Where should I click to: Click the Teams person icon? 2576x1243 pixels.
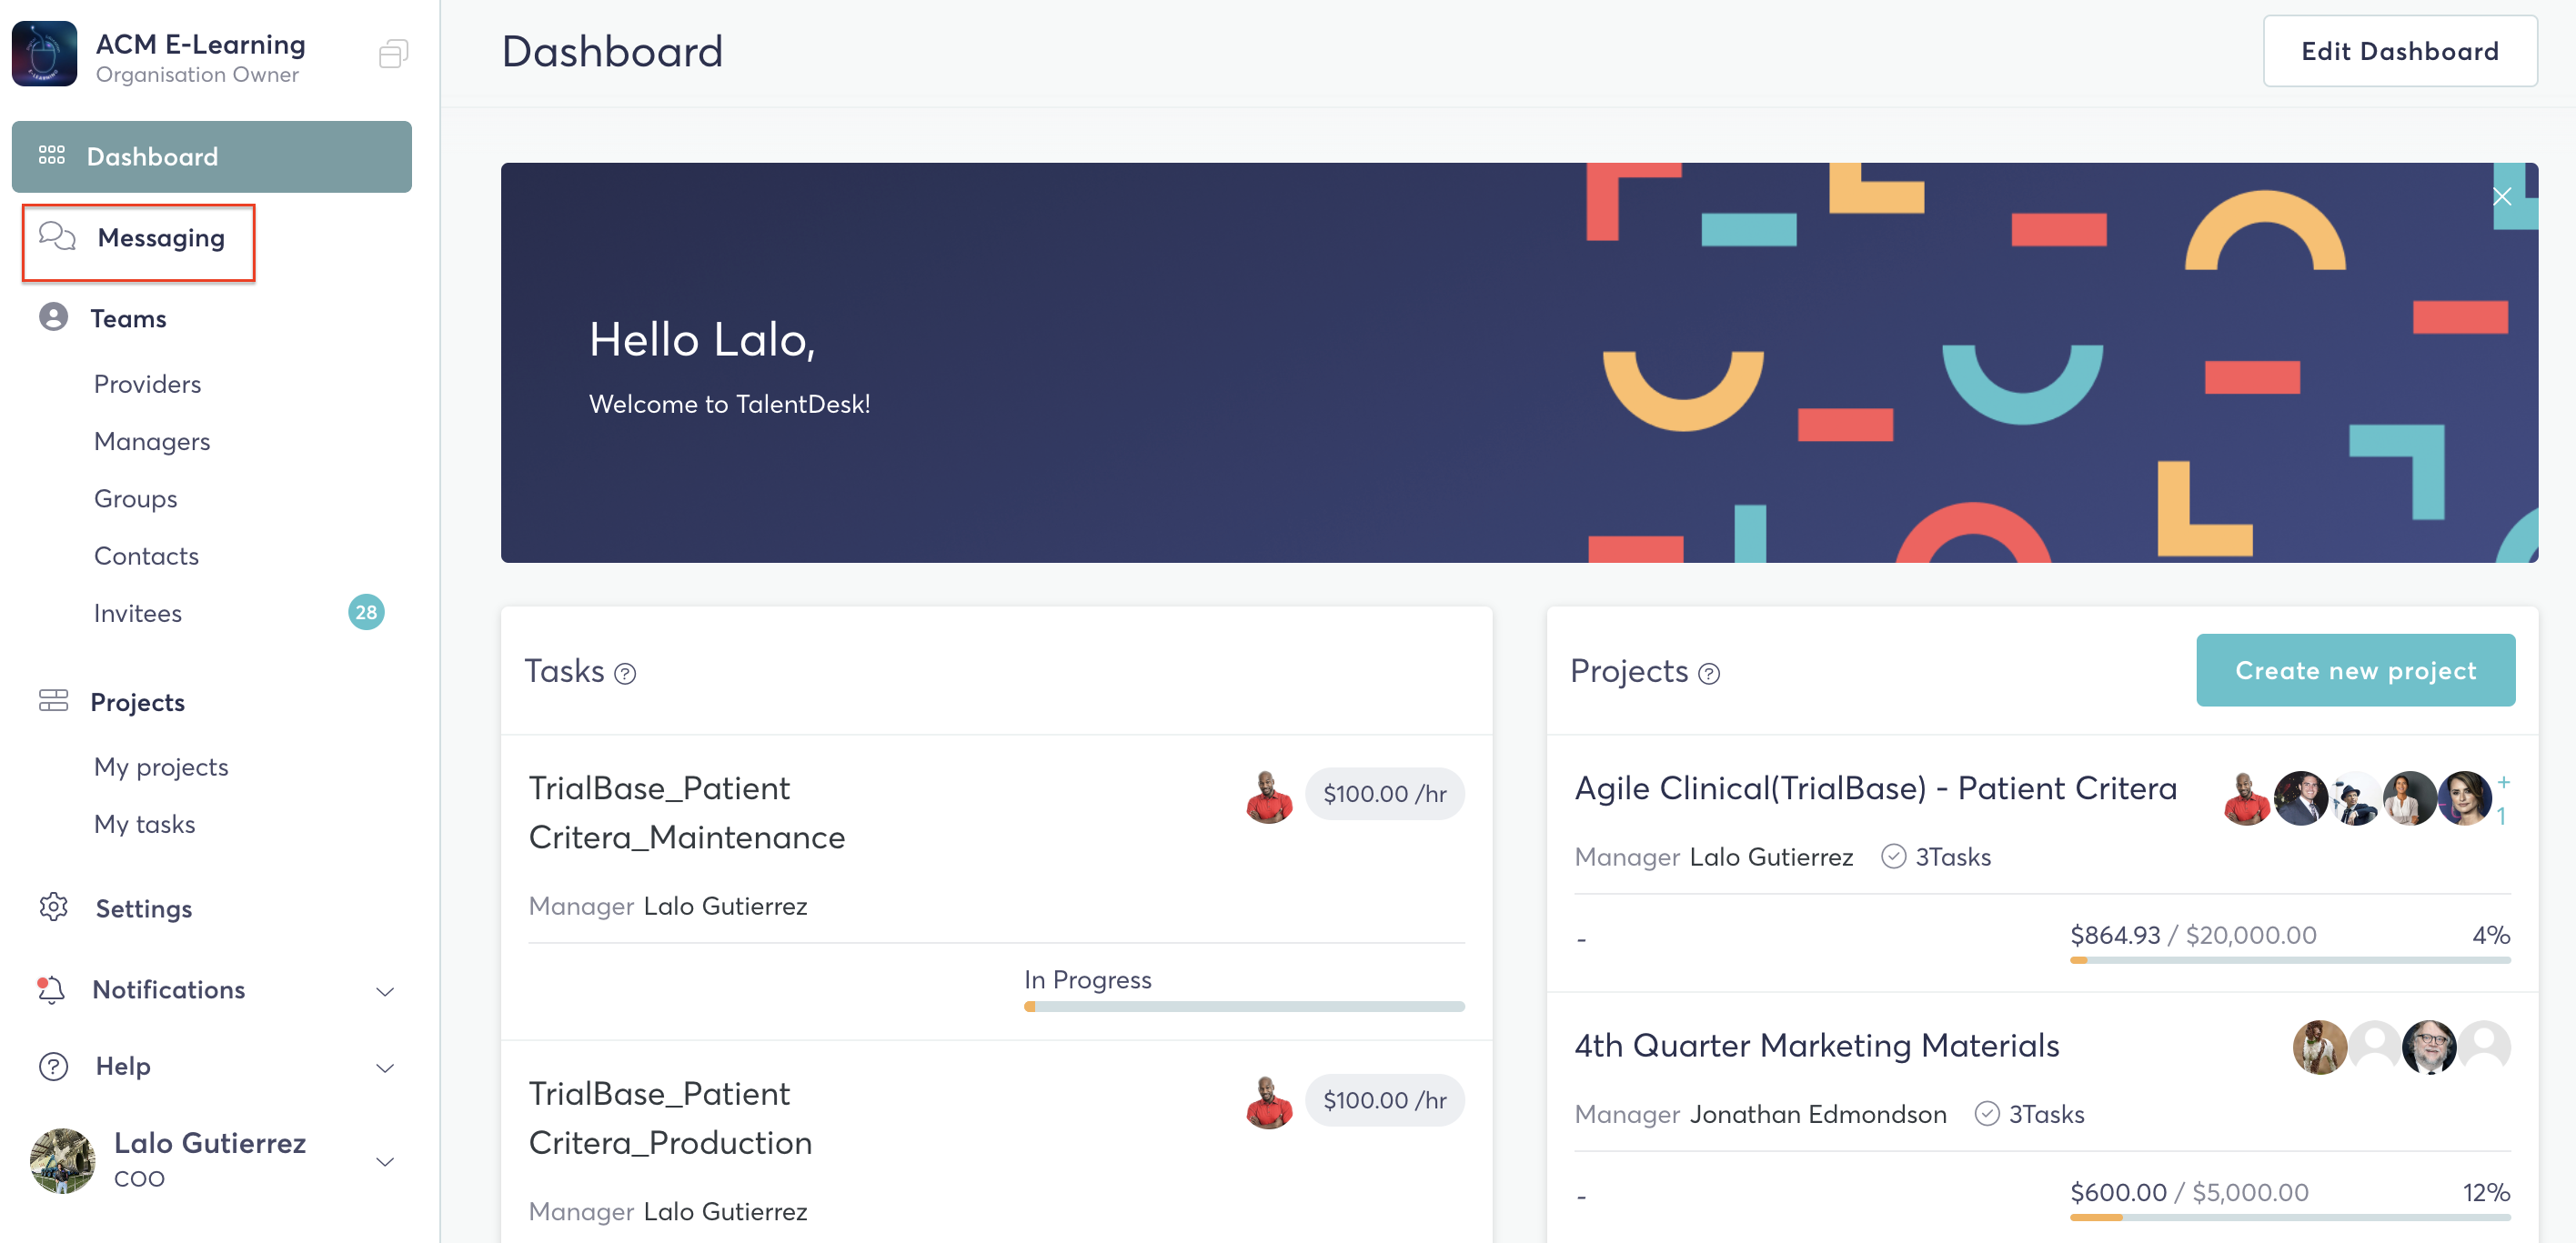[53, 318]
